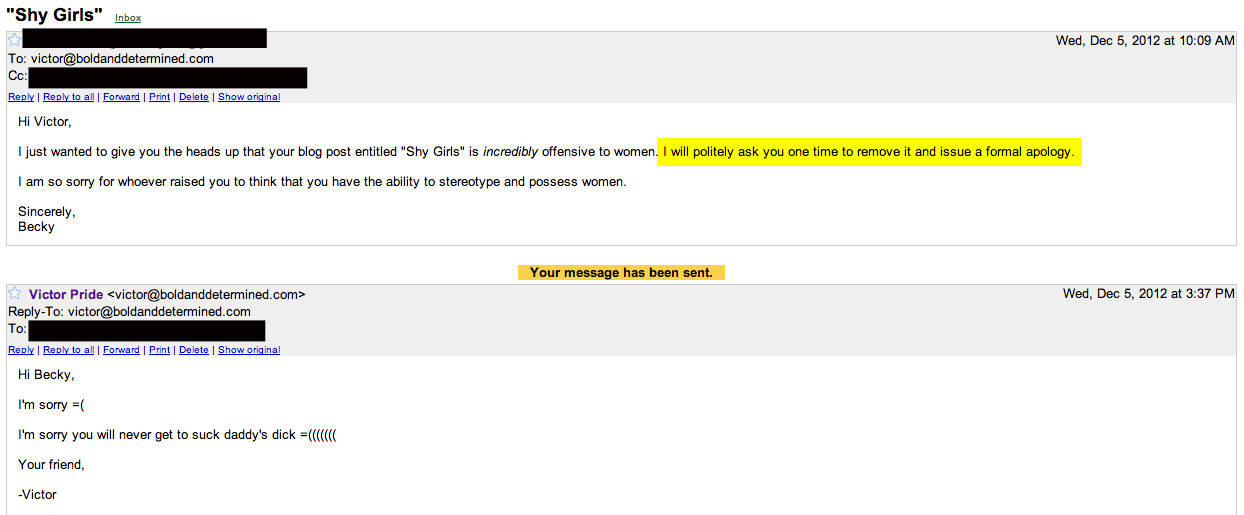Show original of the first message
This screenshot has width=1244, height=515.
point(249,97)
